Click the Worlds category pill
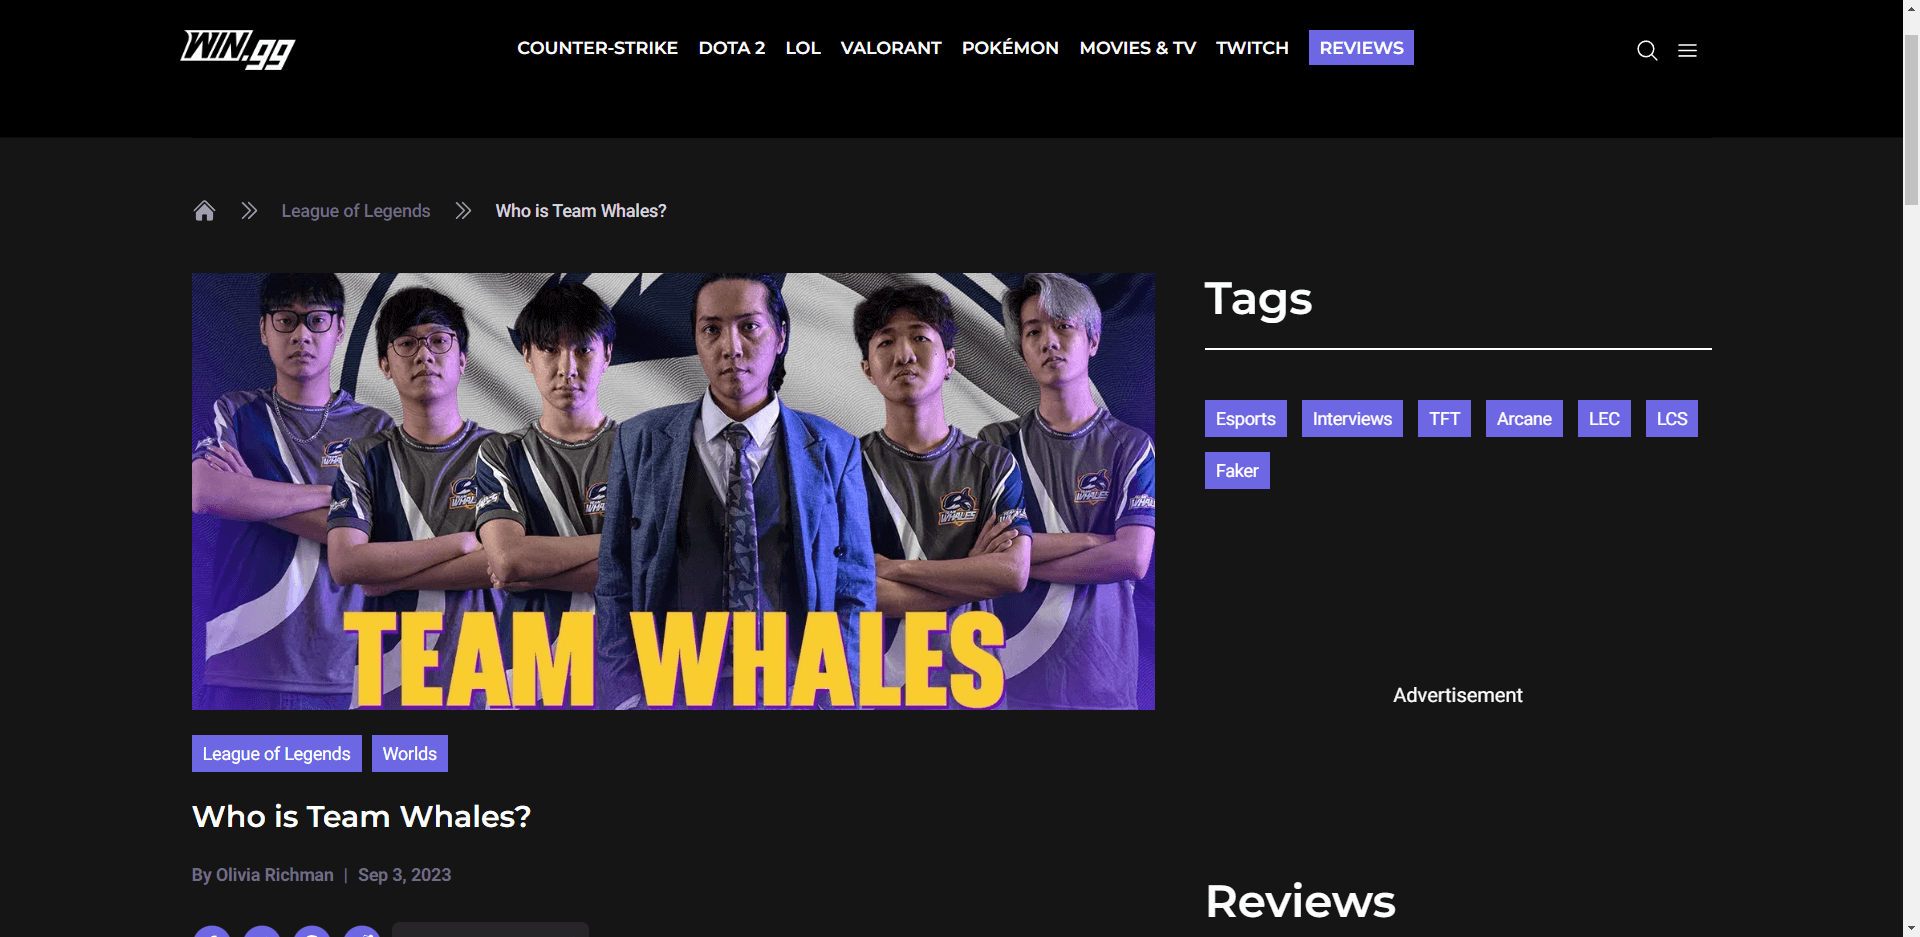The height and width of the screenshot is (937, 1920). (409, 753)
